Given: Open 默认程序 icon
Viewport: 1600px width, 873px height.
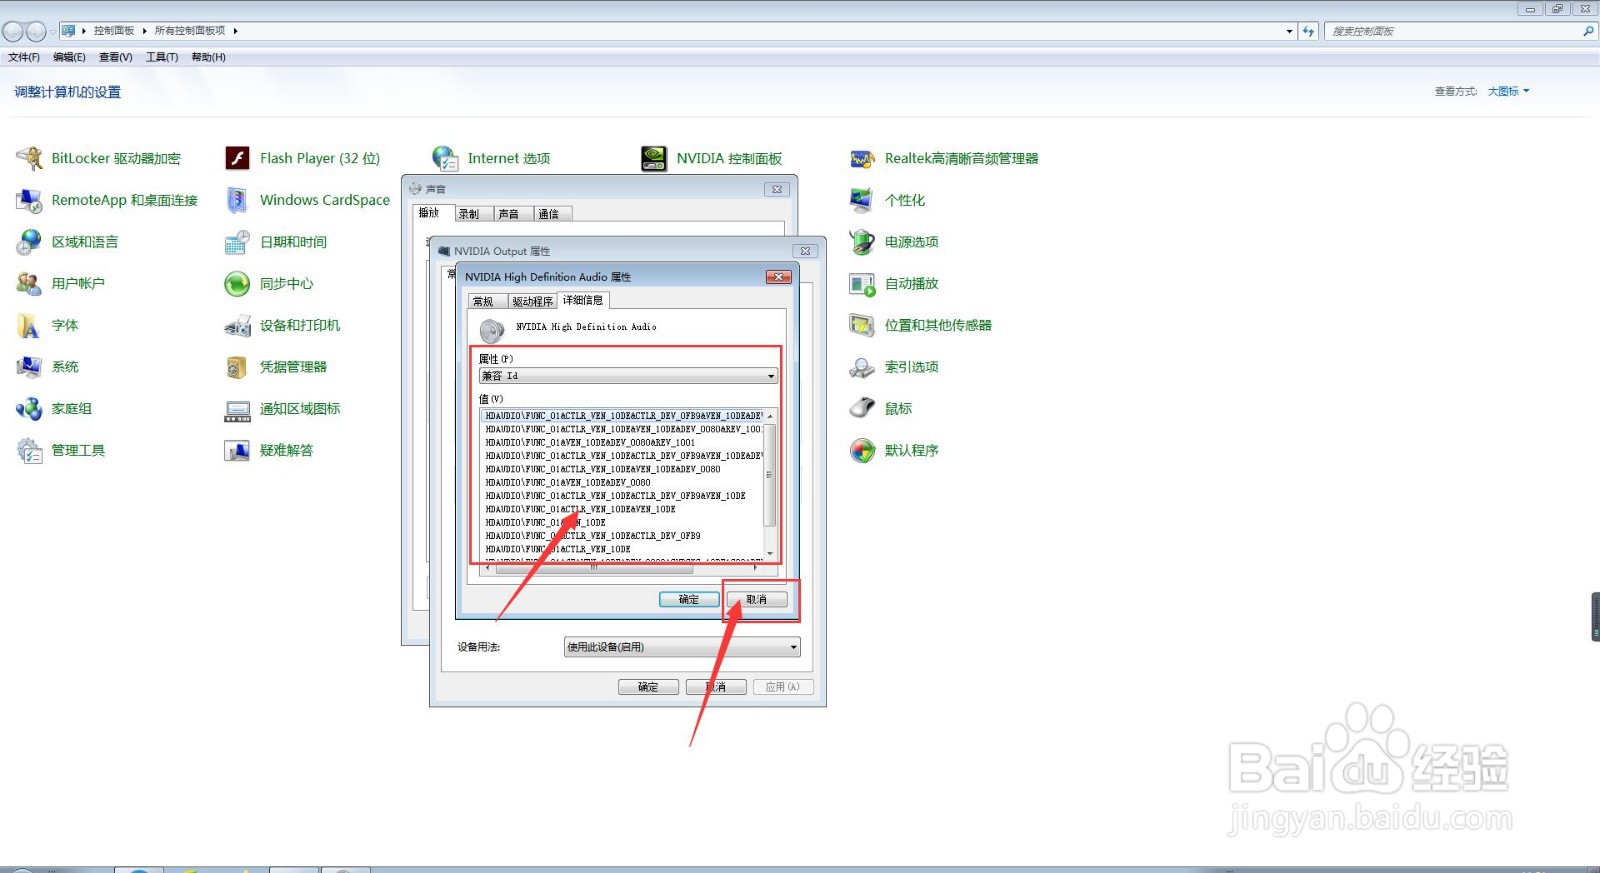Looking at the screenshot, I should tap(863, 451).
